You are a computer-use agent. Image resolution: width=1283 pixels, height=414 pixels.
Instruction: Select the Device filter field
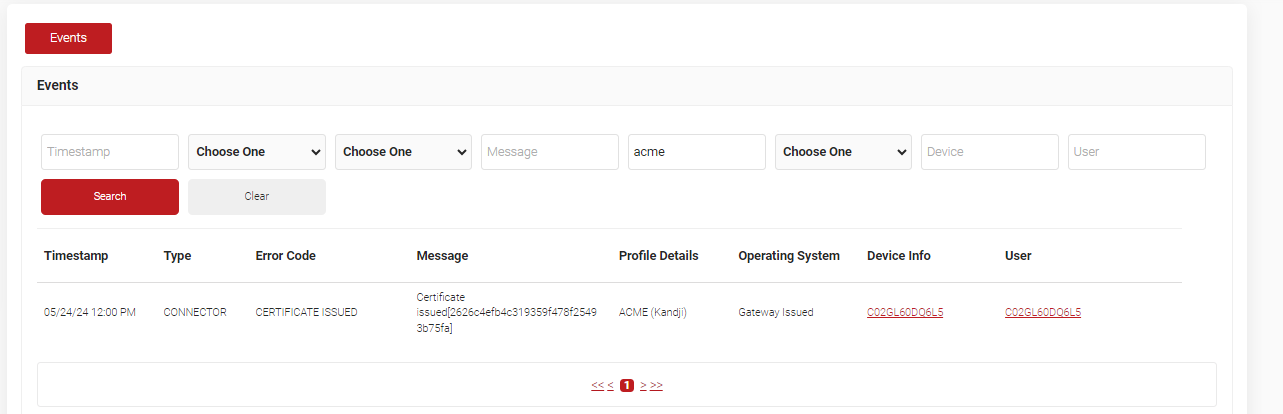989,152
